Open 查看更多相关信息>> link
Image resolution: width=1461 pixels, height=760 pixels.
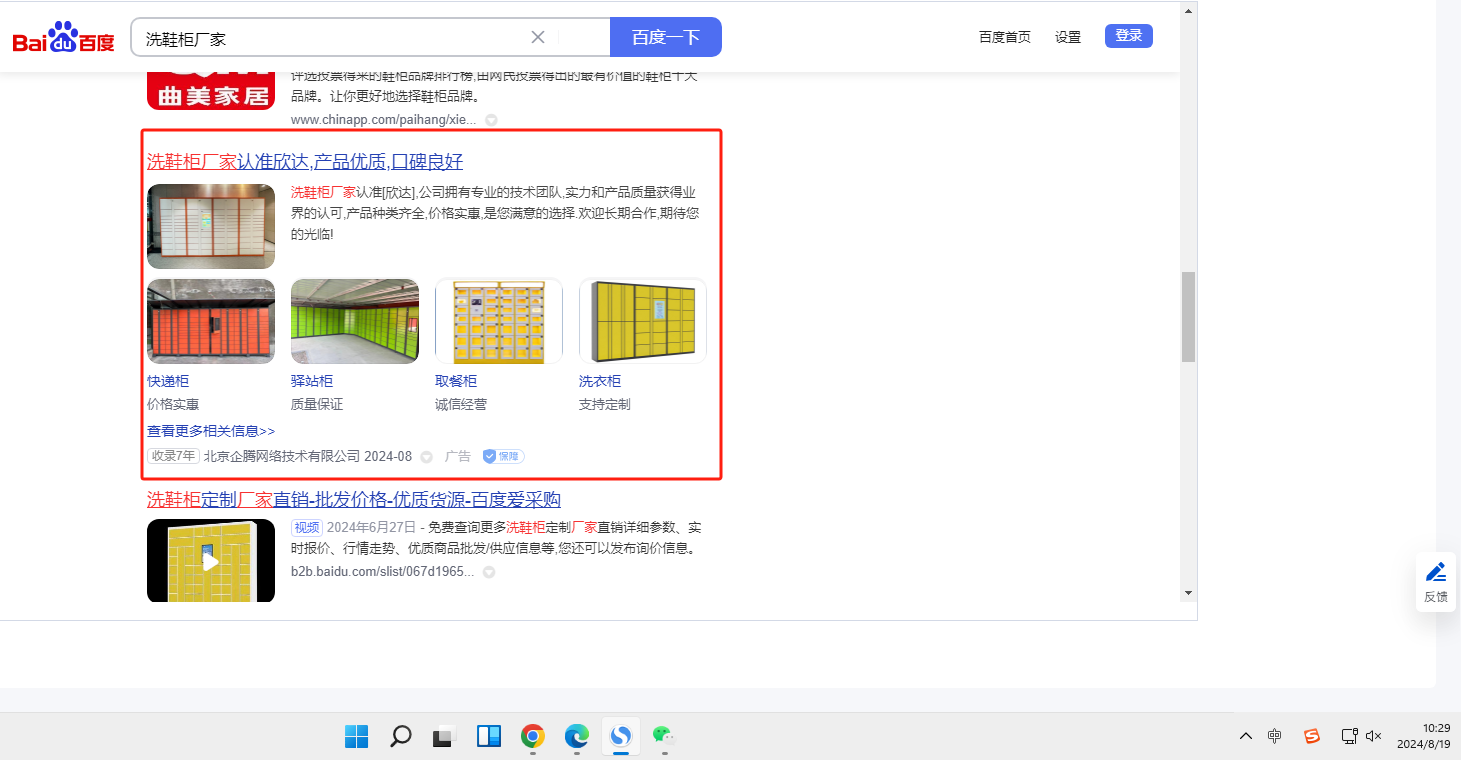(x=211, y=431)
